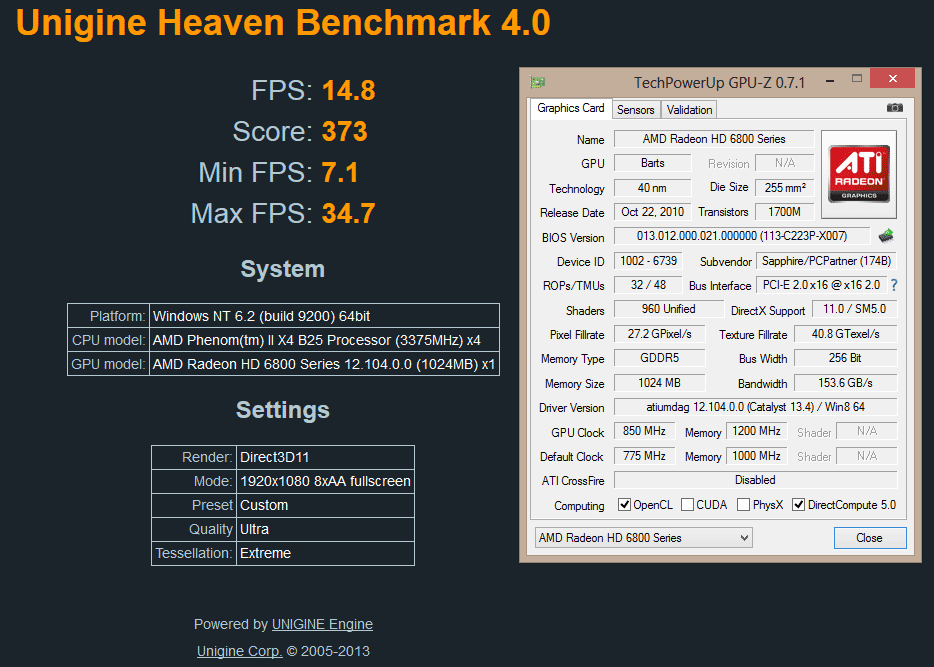Switch to the Validation tab

(x=689, y=110)
